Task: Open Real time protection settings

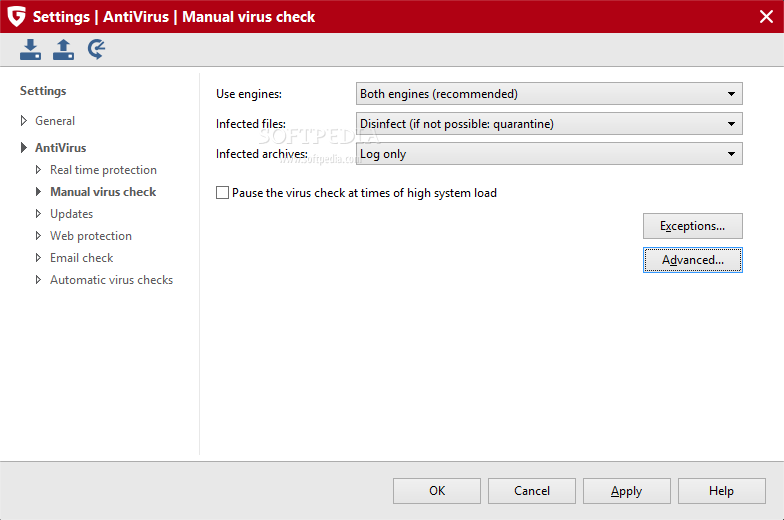Action: click(104, 170)
